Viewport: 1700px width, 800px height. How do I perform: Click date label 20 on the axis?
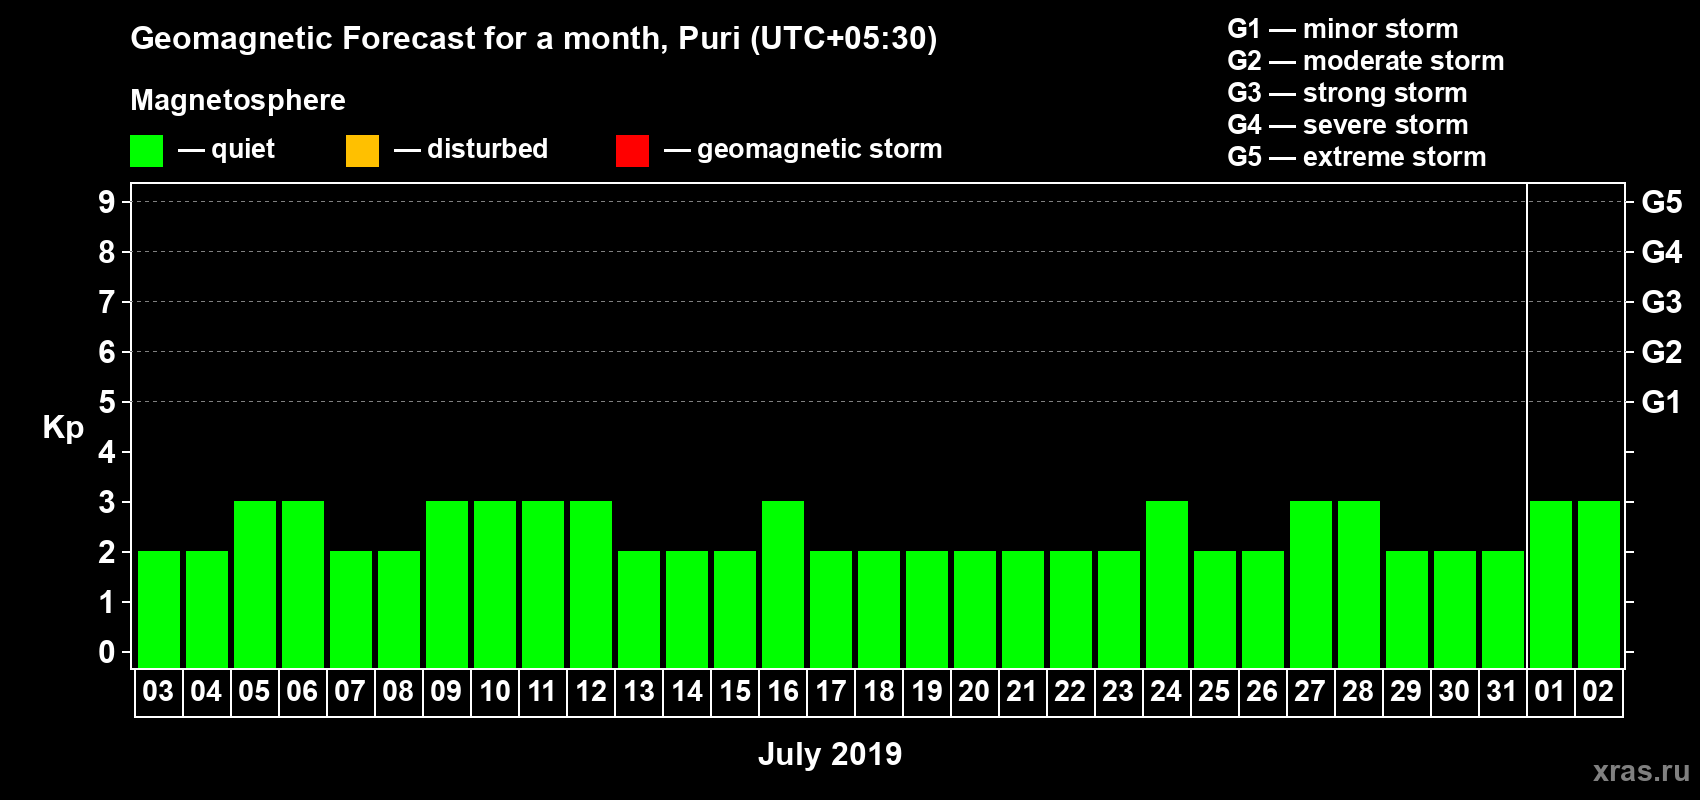pos(974,691)
